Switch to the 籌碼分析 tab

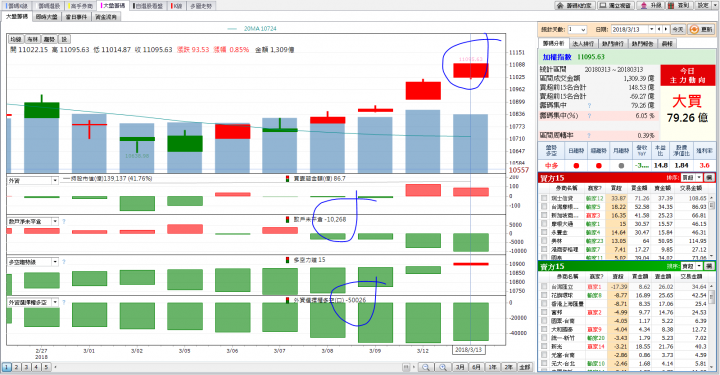pyautogui.click(x=553, y=43)
